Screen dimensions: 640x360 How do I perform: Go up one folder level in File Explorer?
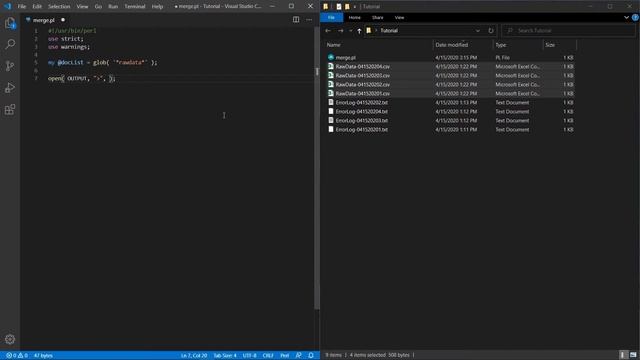[x=359, y=31]
